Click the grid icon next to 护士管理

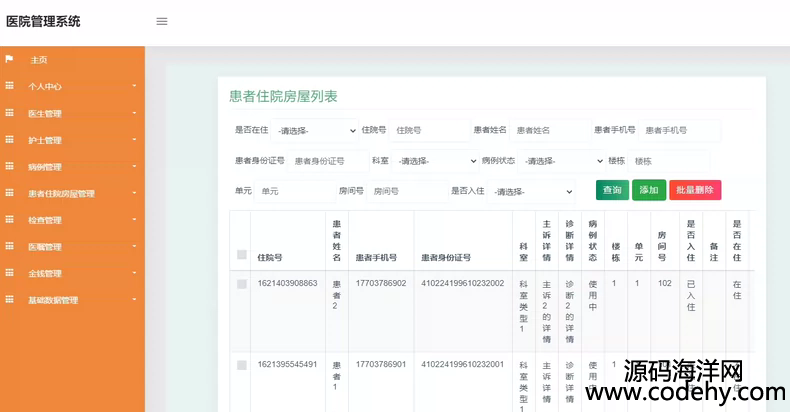pos(10,140)
